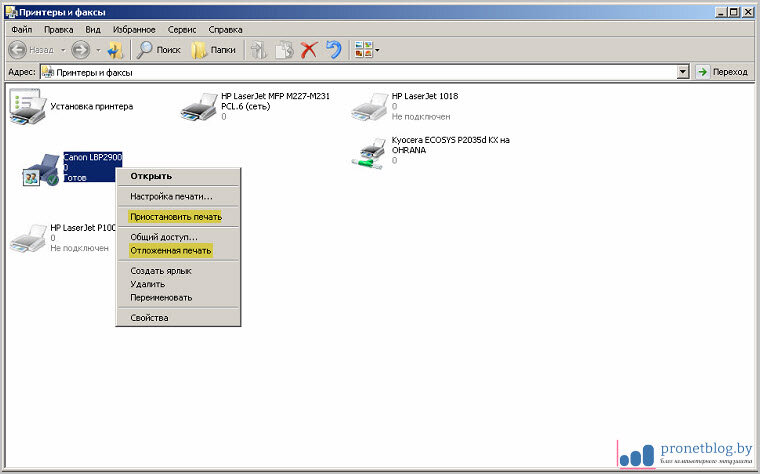
Task: Open the Сервис menu
Action: [x=182, y=30]
